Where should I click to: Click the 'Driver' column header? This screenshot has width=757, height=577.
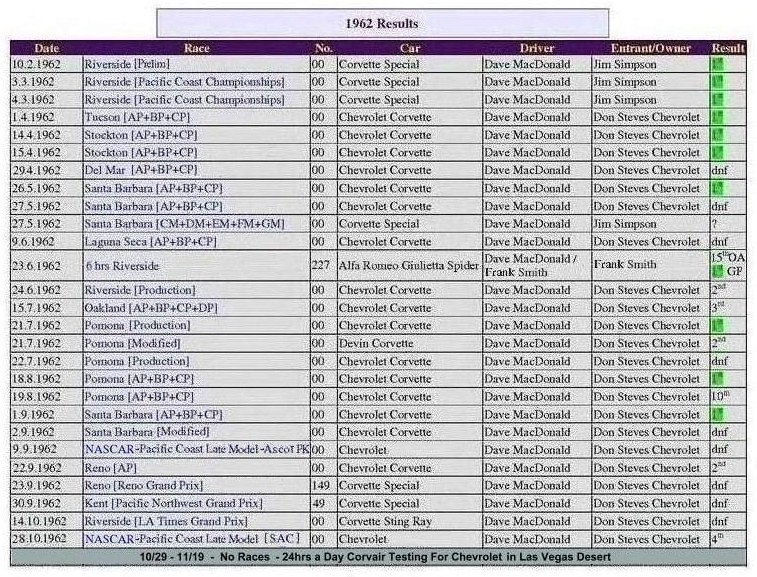pos(536,48)
